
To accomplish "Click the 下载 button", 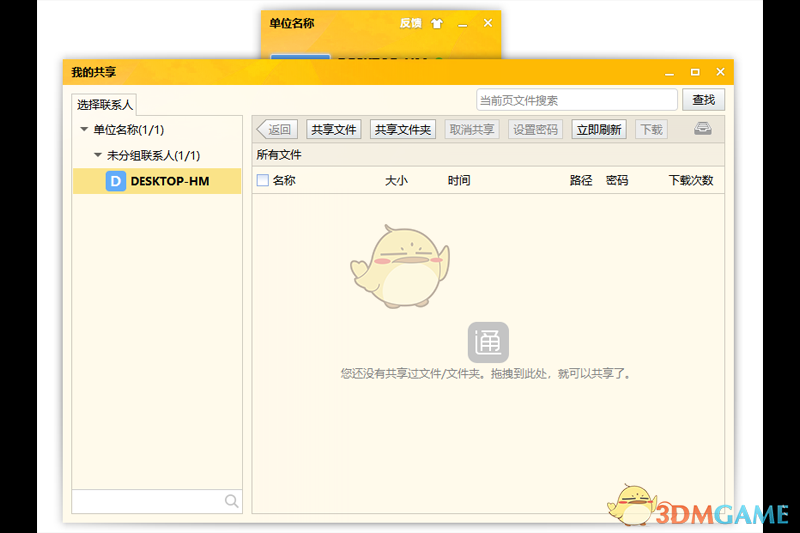I will tap(652, 130).
